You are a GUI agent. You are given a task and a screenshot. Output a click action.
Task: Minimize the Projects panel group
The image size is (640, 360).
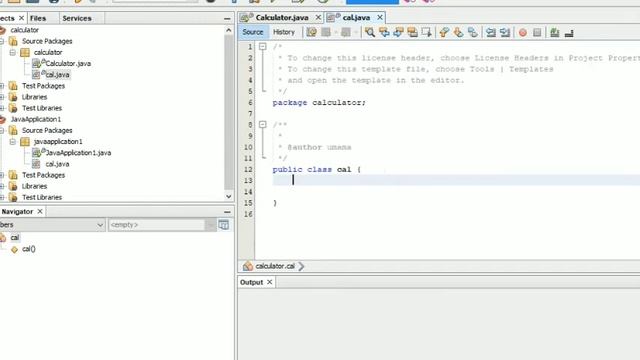(x=227, y=18)
